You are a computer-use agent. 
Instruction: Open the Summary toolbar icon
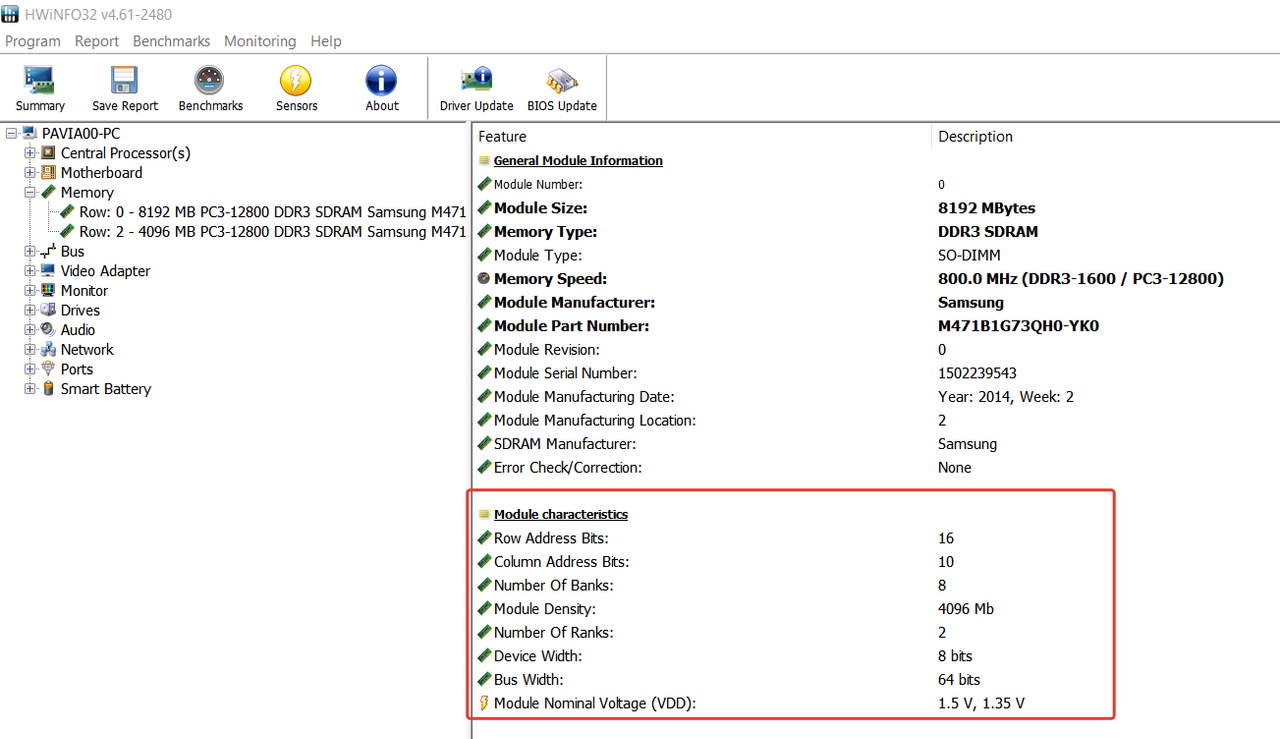(x=40, y=81)
